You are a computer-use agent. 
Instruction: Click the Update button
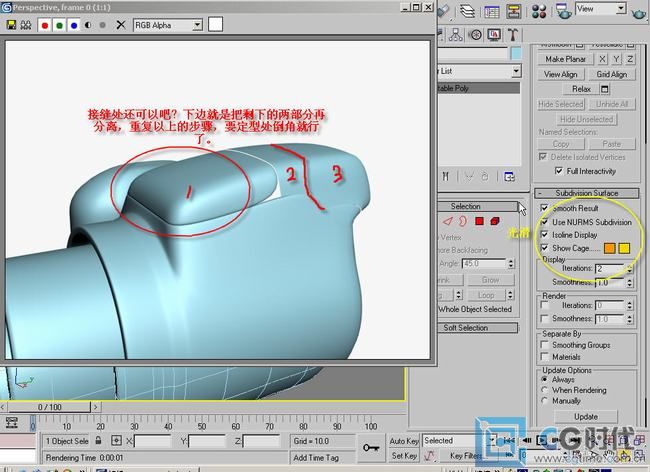(x=586, y=417)
